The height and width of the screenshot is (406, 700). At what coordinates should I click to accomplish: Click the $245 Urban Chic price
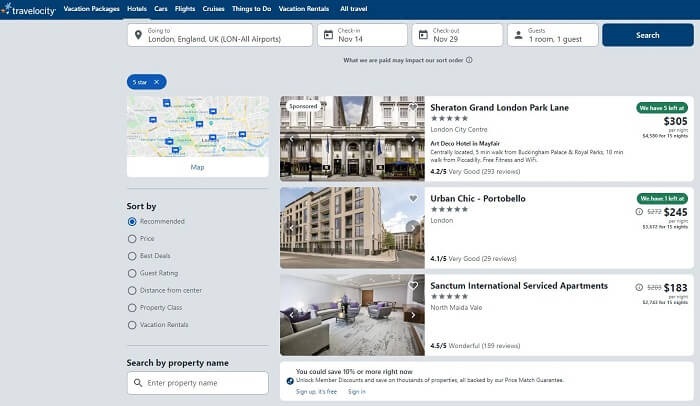click(x=675, y=212)
